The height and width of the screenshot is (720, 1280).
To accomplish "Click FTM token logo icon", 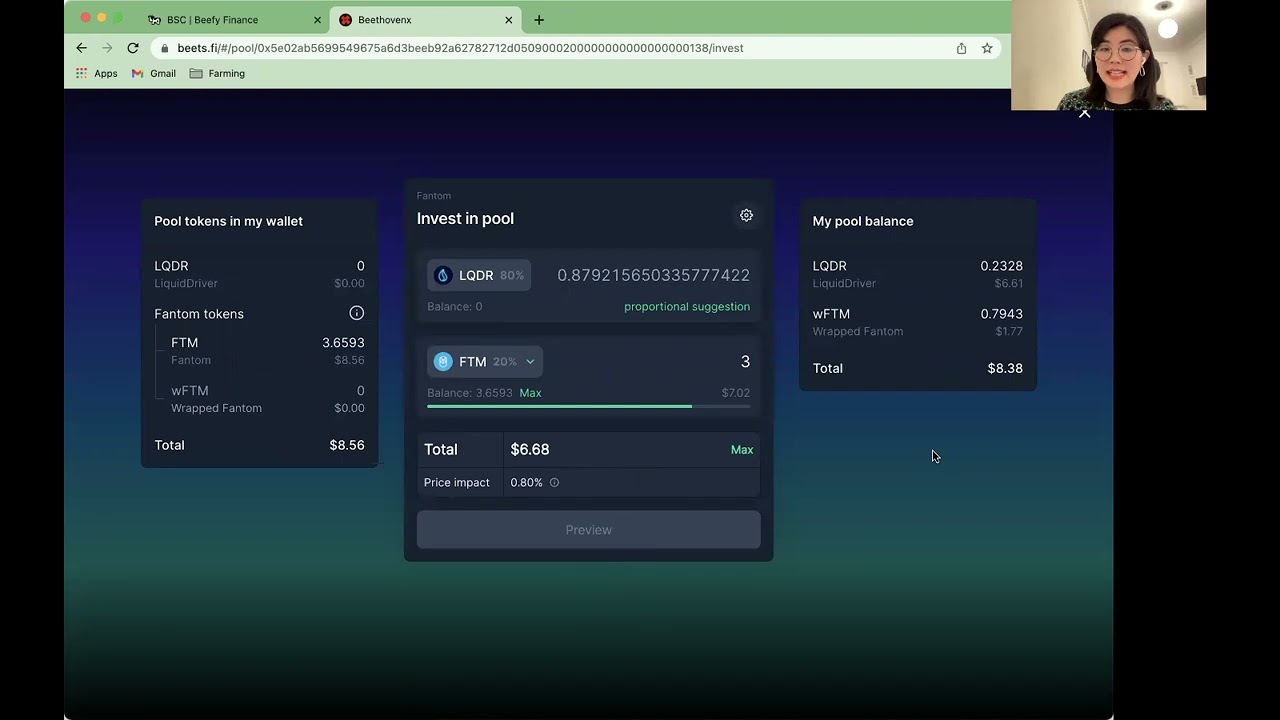I will click(x=443, y=361).
